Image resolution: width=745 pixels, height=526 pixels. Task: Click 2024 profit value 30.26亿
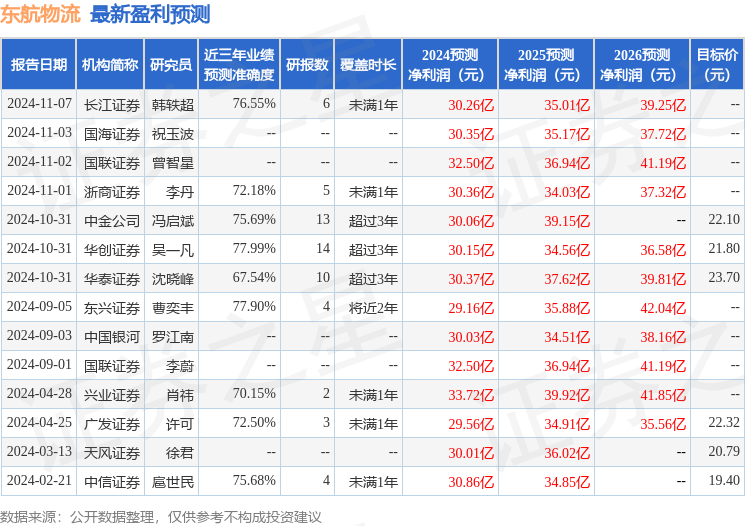click(x=471, y=105)
